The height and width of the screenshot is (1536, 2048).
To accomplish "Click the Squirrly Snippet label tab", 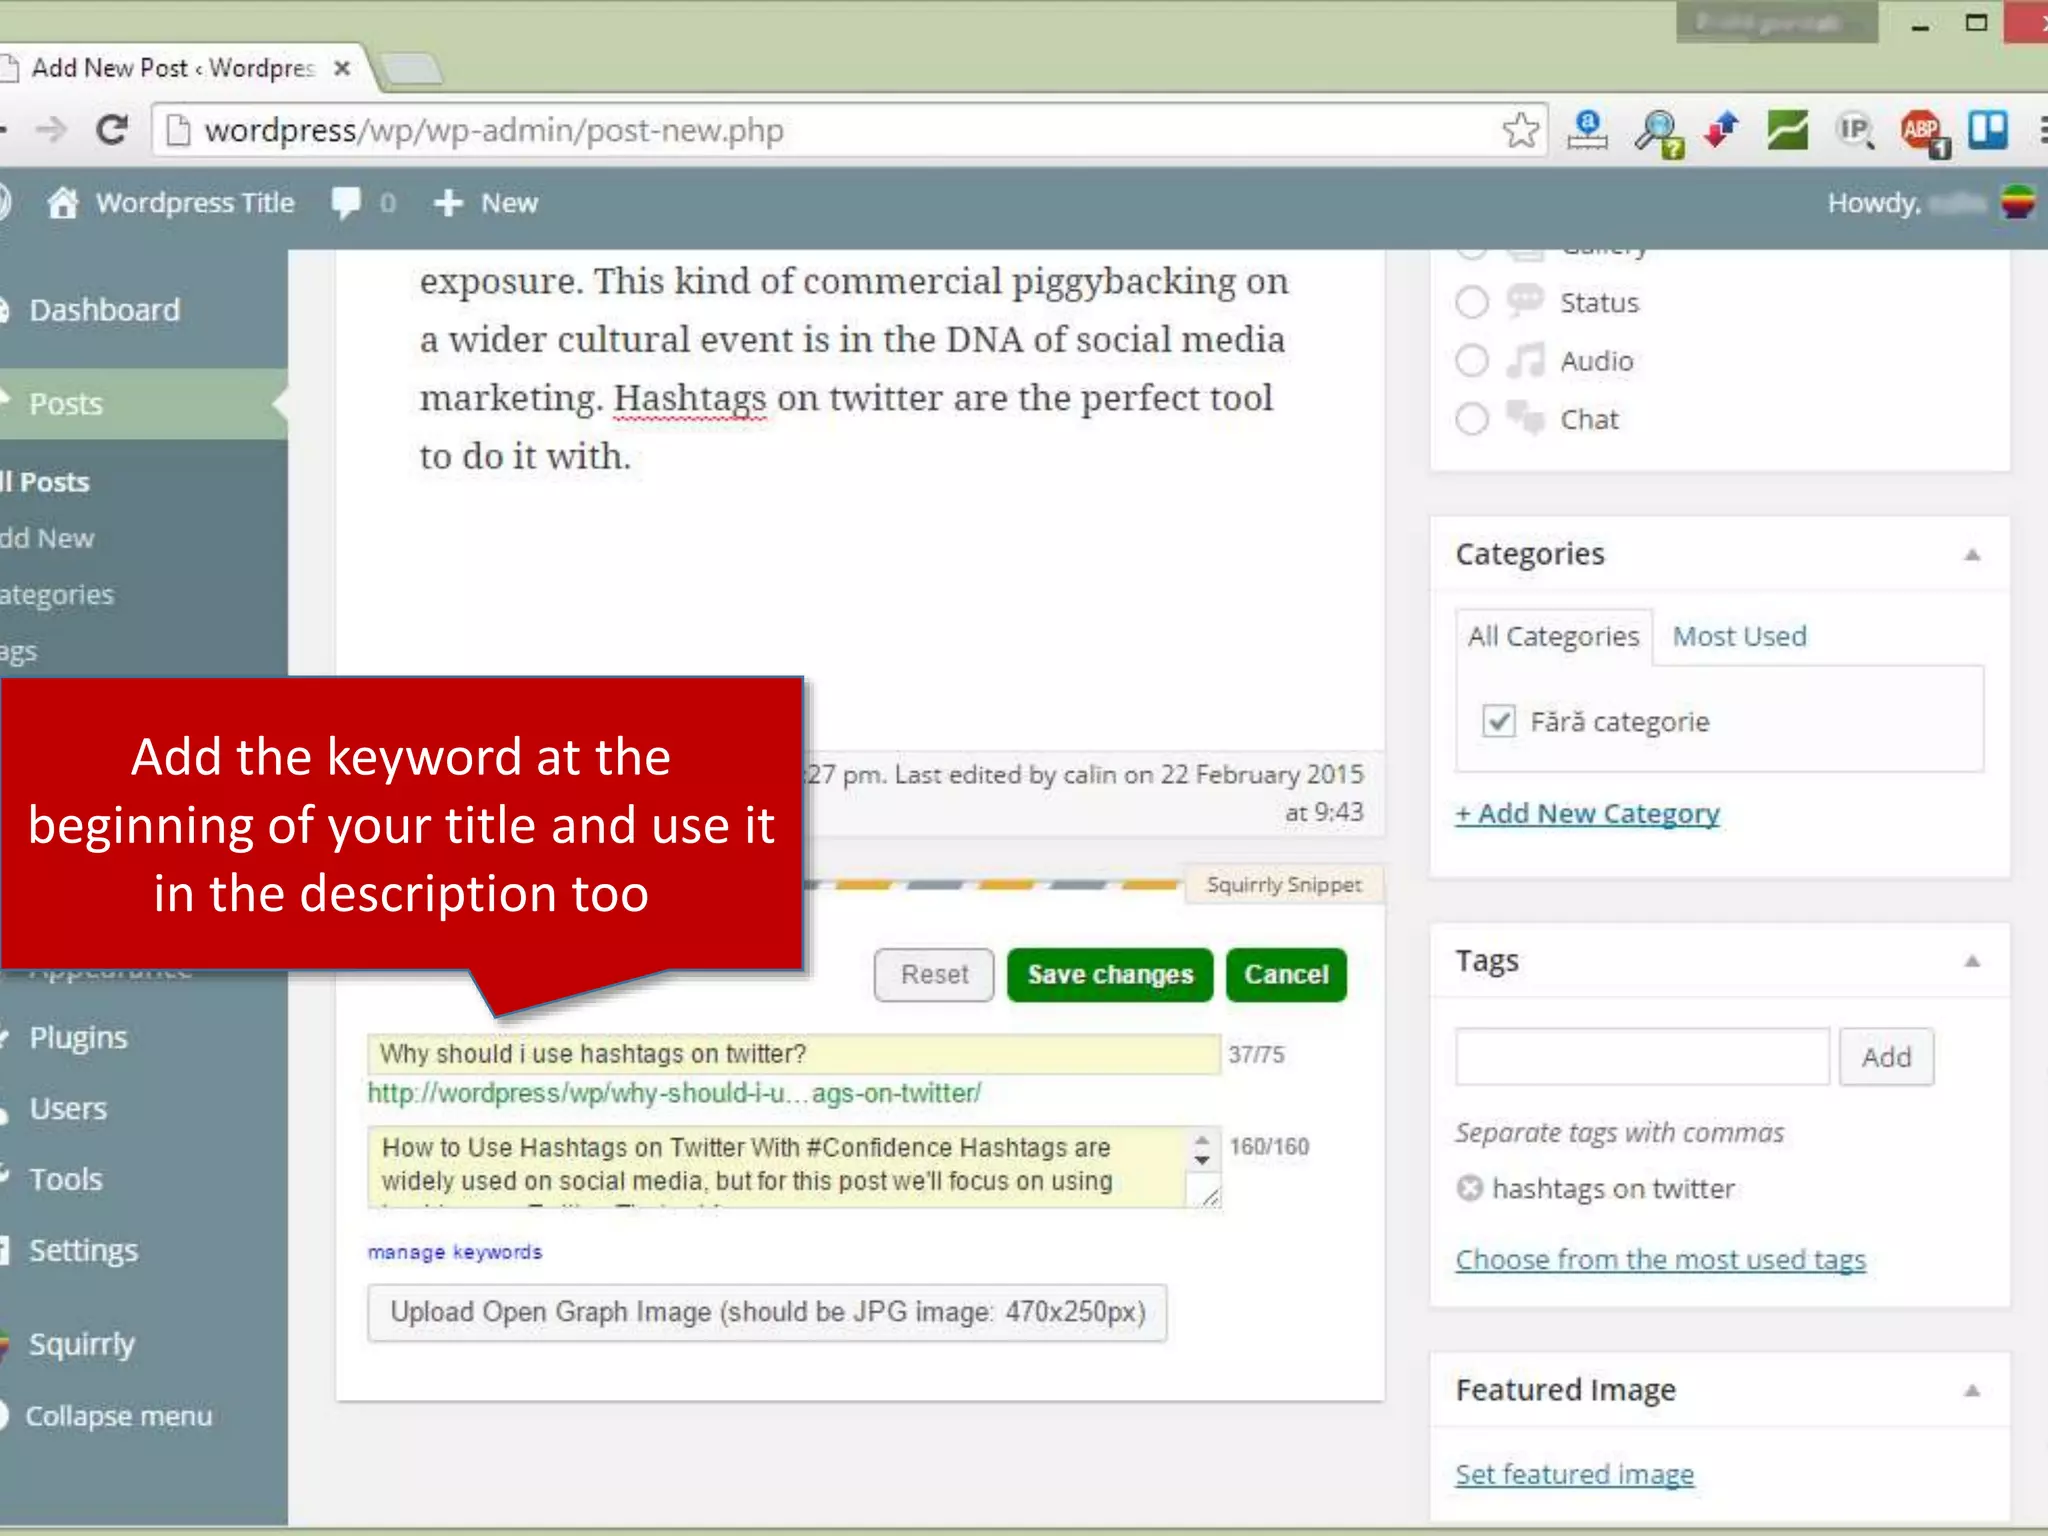I will pos(1284,885).
